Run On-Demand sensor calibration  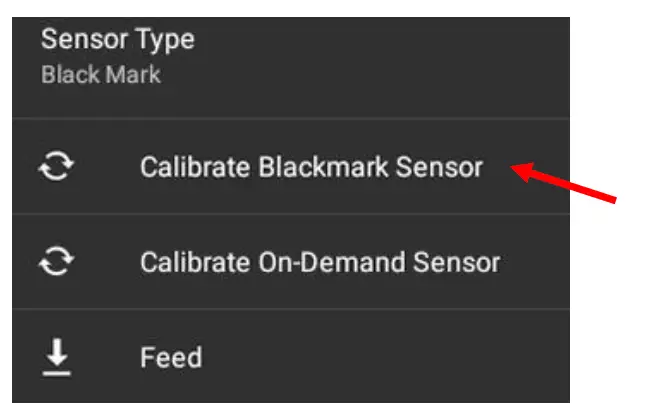tap(319, 263)
